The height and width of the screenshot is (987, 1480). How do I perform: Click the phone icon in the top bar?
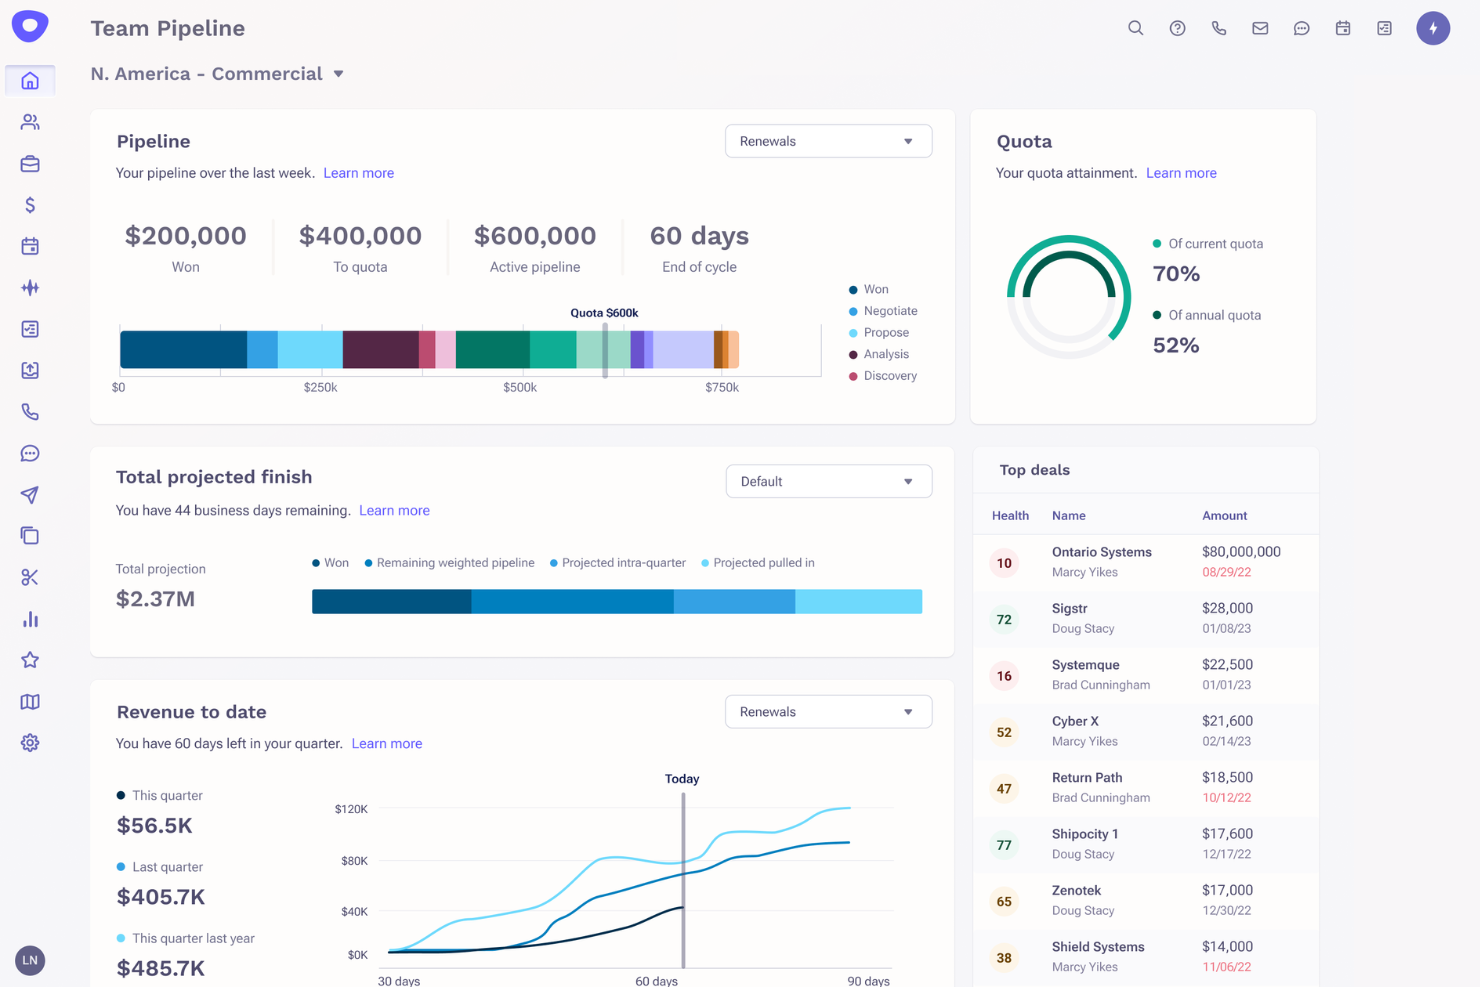[x=1219, y=28]
